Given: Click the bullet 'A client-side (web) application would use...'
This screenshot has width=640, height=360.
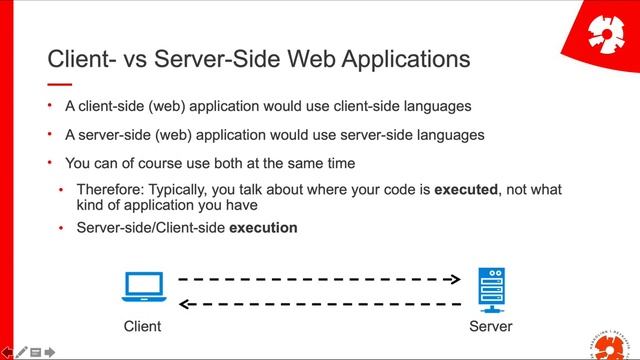Looking at the screenshot, I should pyautogui.click(x=268, y=106).
